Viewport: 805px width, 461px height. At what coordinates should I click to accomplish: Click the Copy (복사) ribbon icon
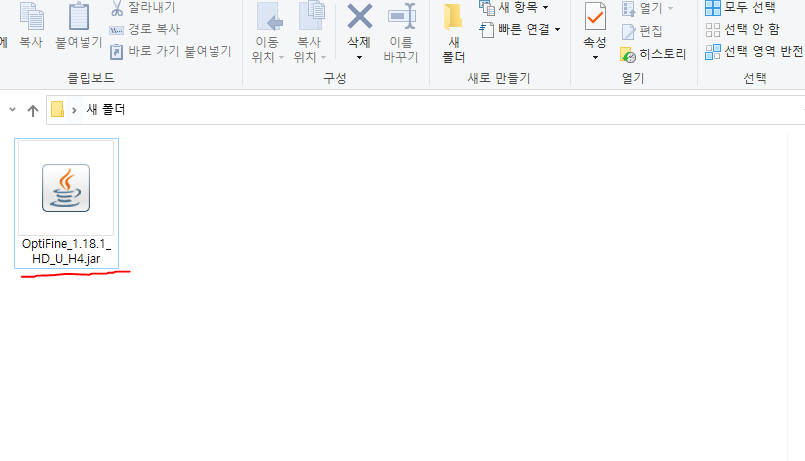pyautogui.click(x=31, y=18)
